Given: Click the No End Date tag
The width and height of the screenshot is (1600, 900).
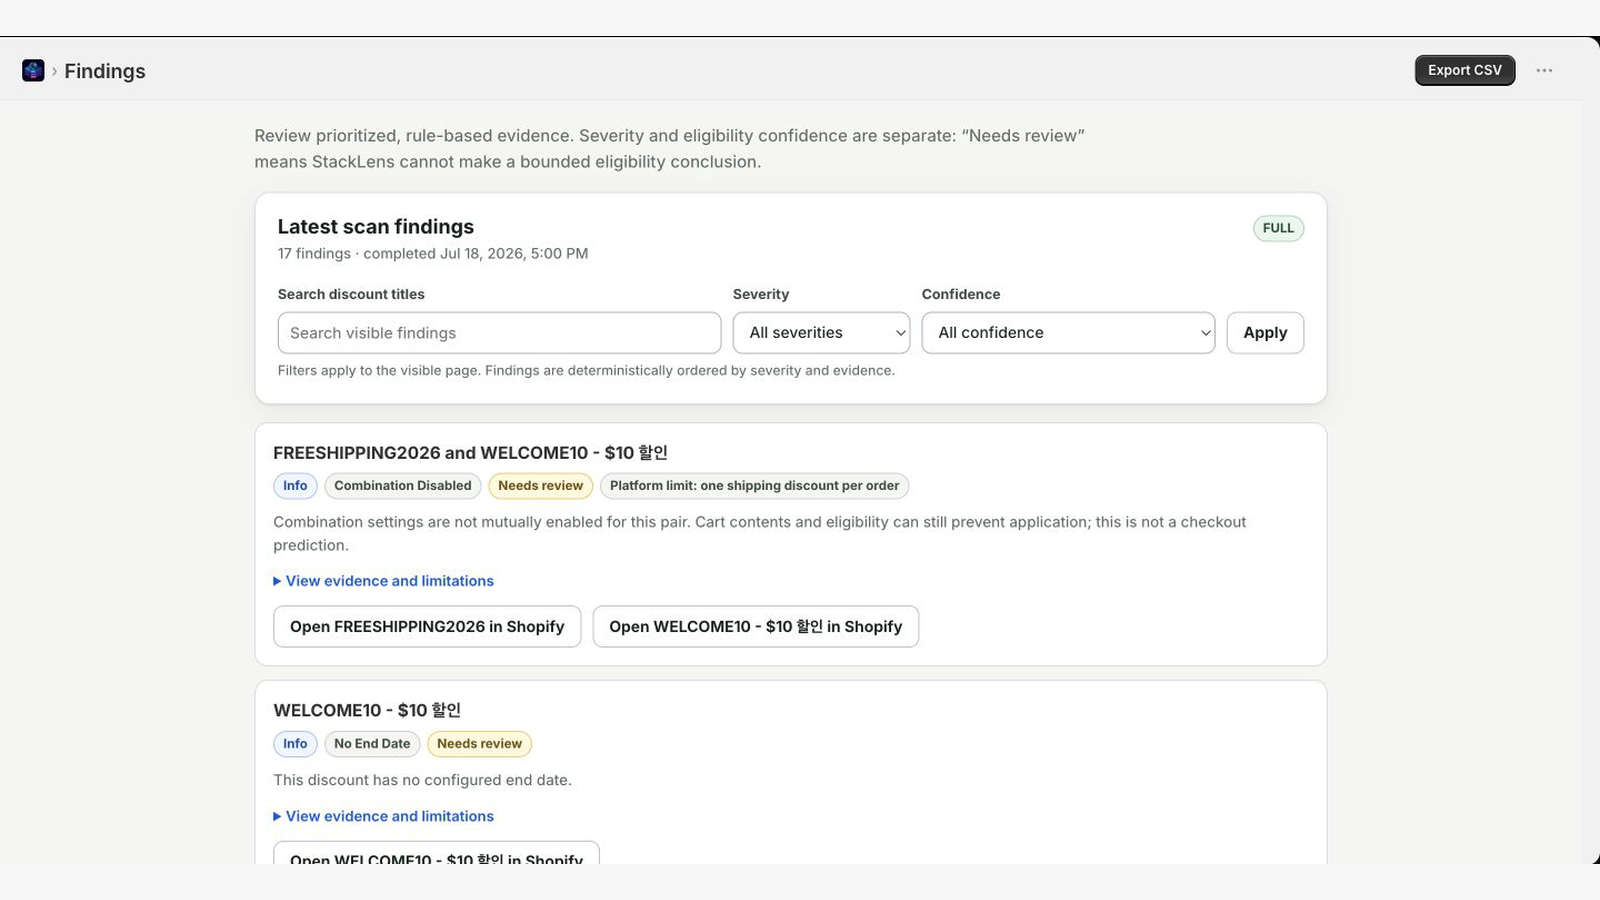Looking at the screenshot, I should [372, 744].
